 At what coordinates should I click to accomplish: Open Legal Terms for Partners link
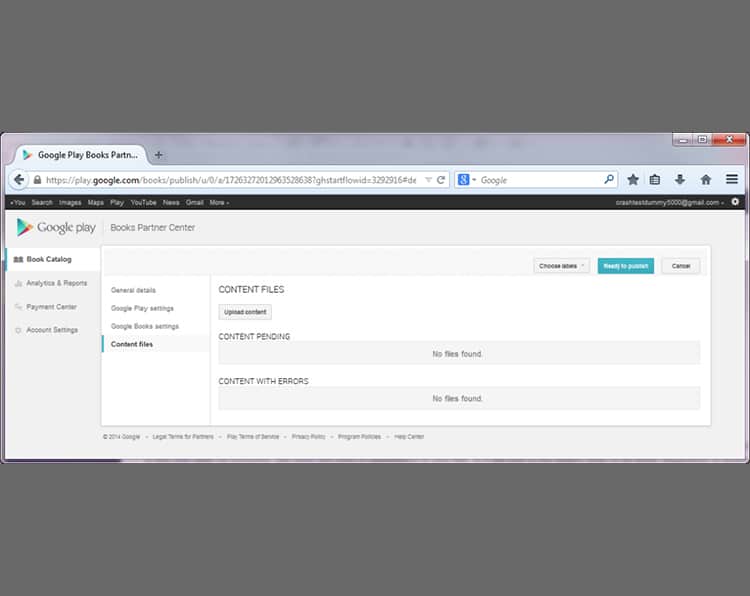point(183,437)
